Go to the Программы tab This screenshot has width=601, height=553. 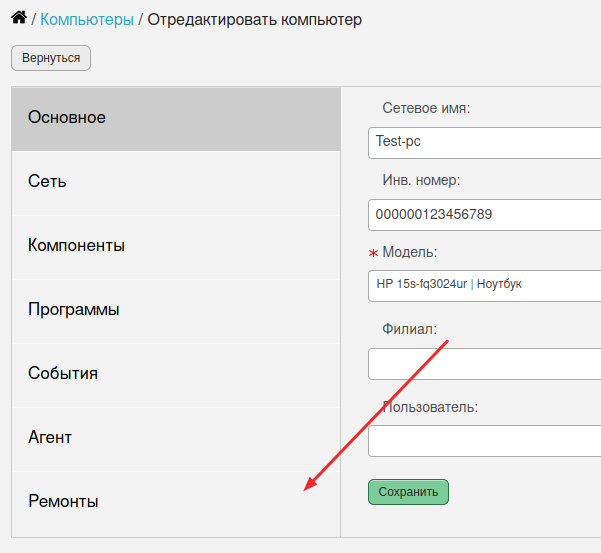(176, 311)
